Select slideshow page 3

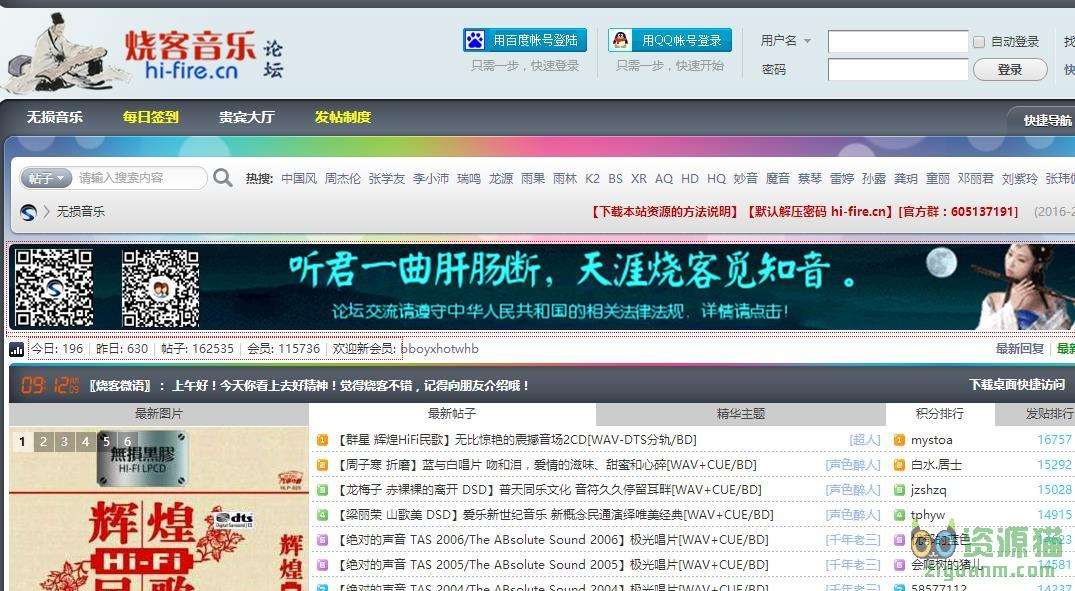coord(64,442)
